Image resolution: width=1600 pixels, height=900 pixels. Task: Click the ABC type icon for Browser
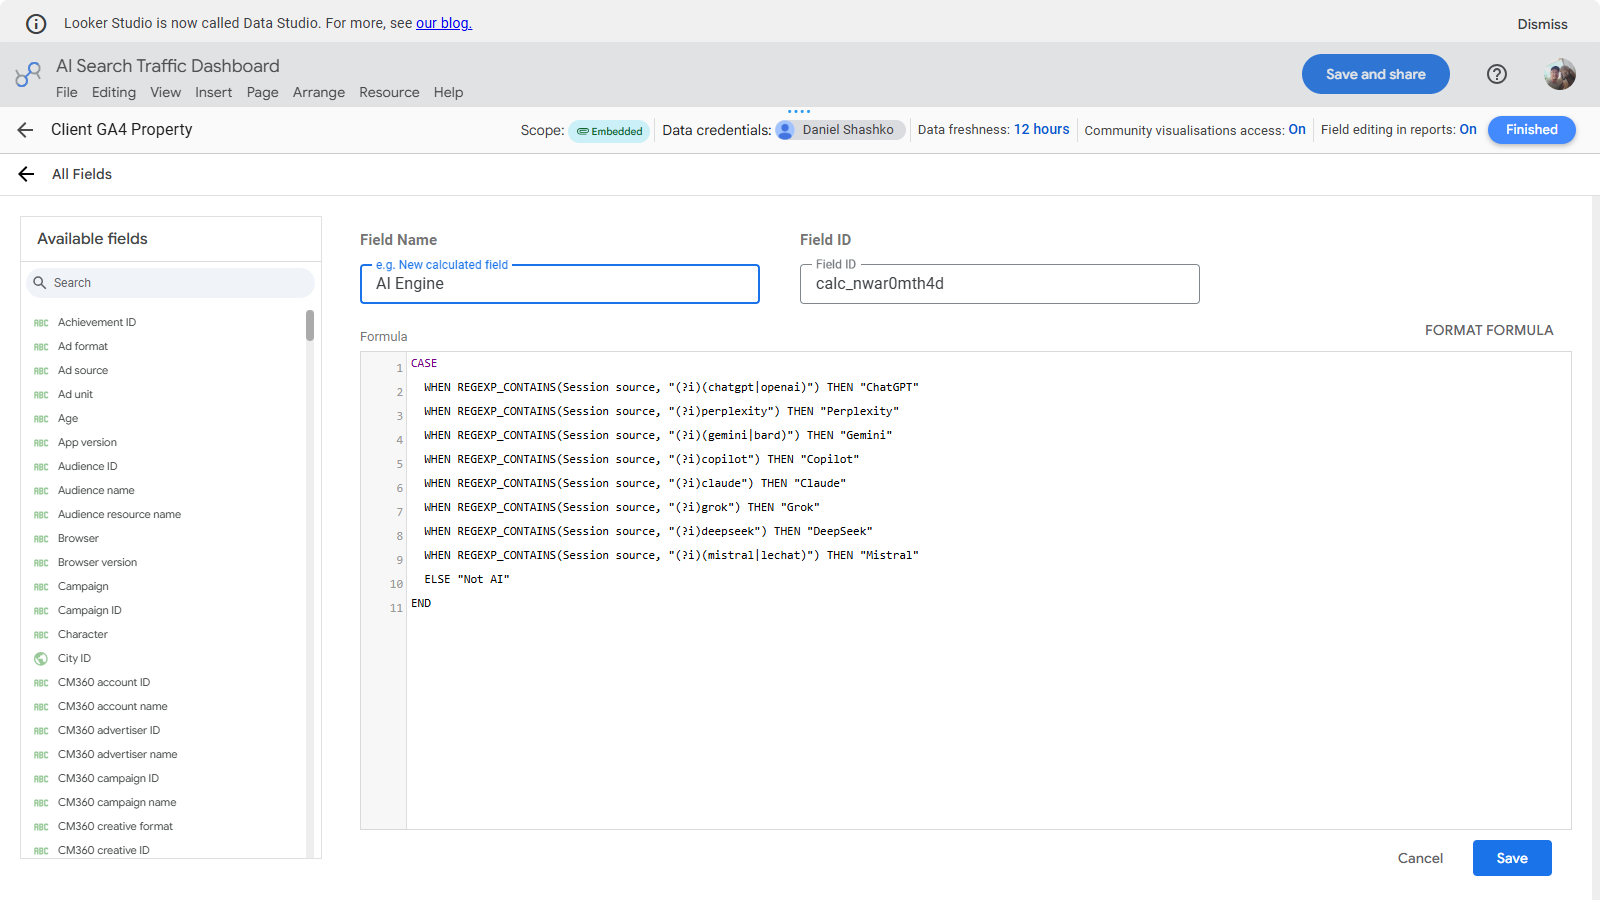41,539
